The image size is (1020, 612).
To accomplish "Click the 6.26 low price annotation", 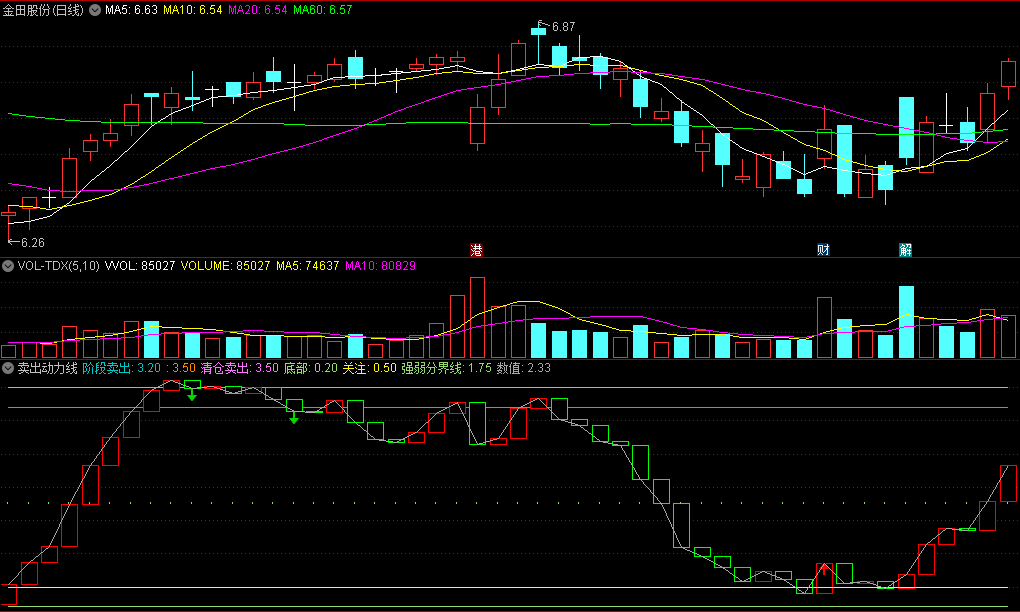I will coord(33,243).
